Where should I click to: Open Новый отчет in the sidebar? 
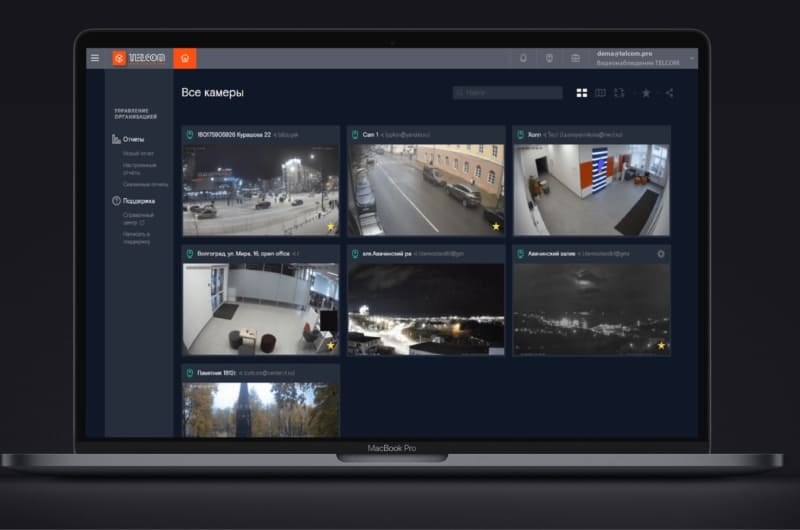pyautogui.click(x=138, y=154)
